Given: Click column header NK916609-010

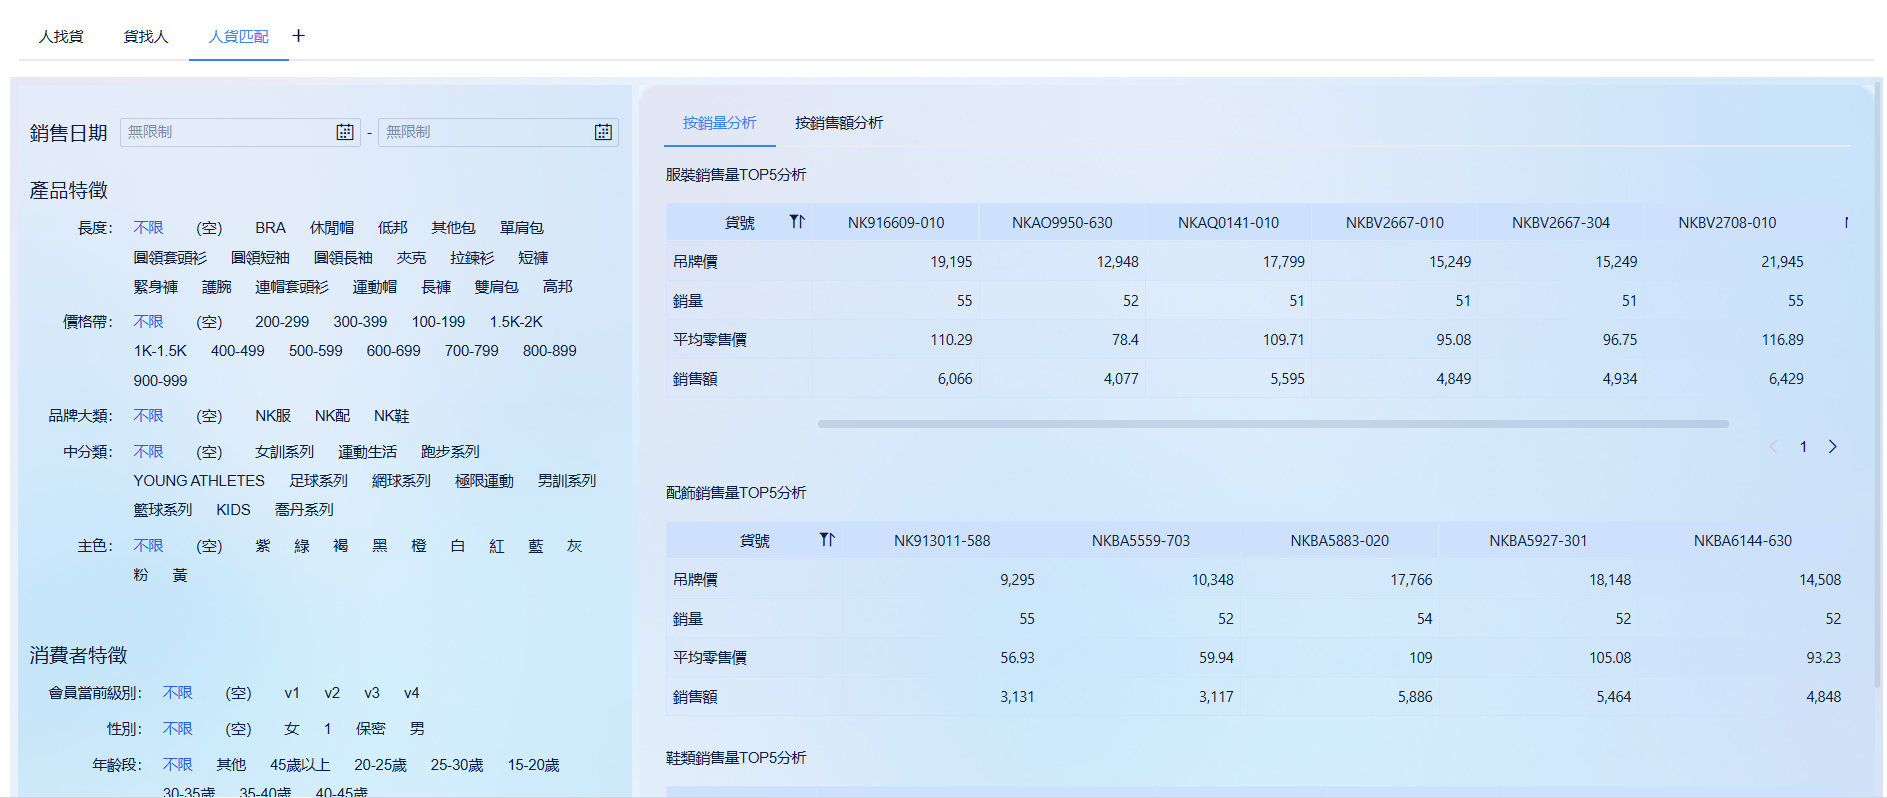Looking at the screenshot, I should click(896, 223).
